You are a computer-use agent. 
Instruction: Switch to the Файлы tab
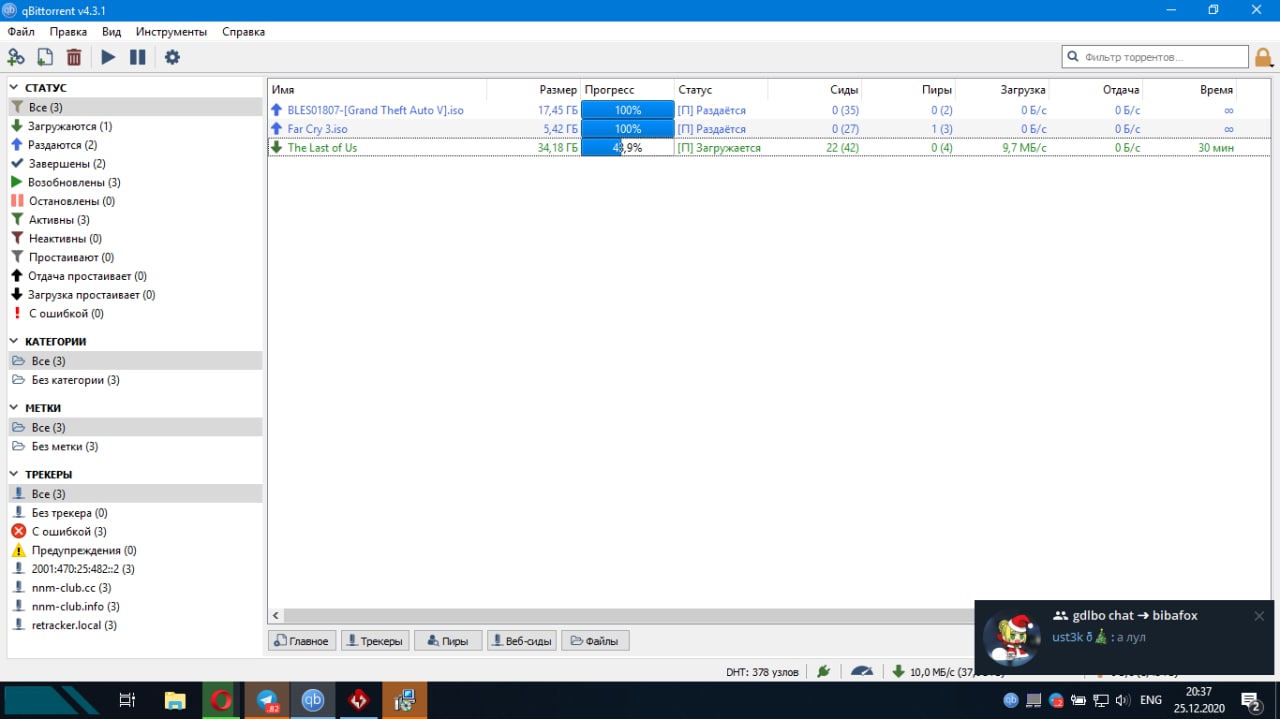(595, 641)
